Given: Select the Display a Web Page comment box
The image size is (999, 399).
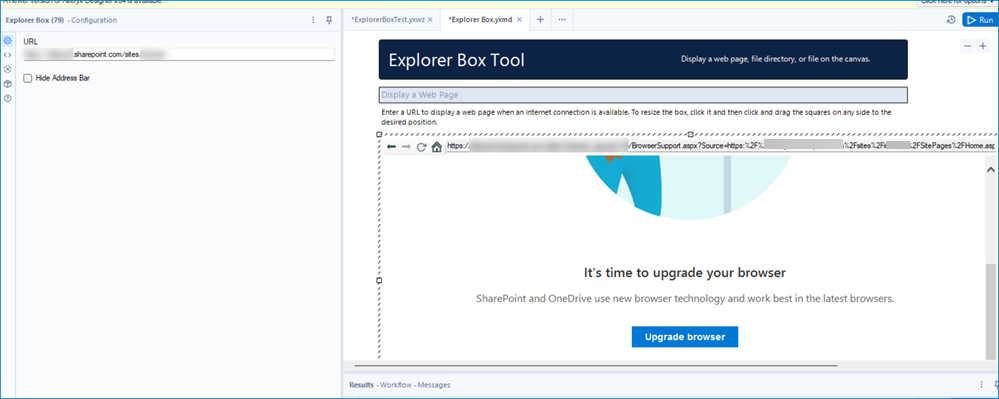Looking at the screenshot, I should [x=643, y=95].
